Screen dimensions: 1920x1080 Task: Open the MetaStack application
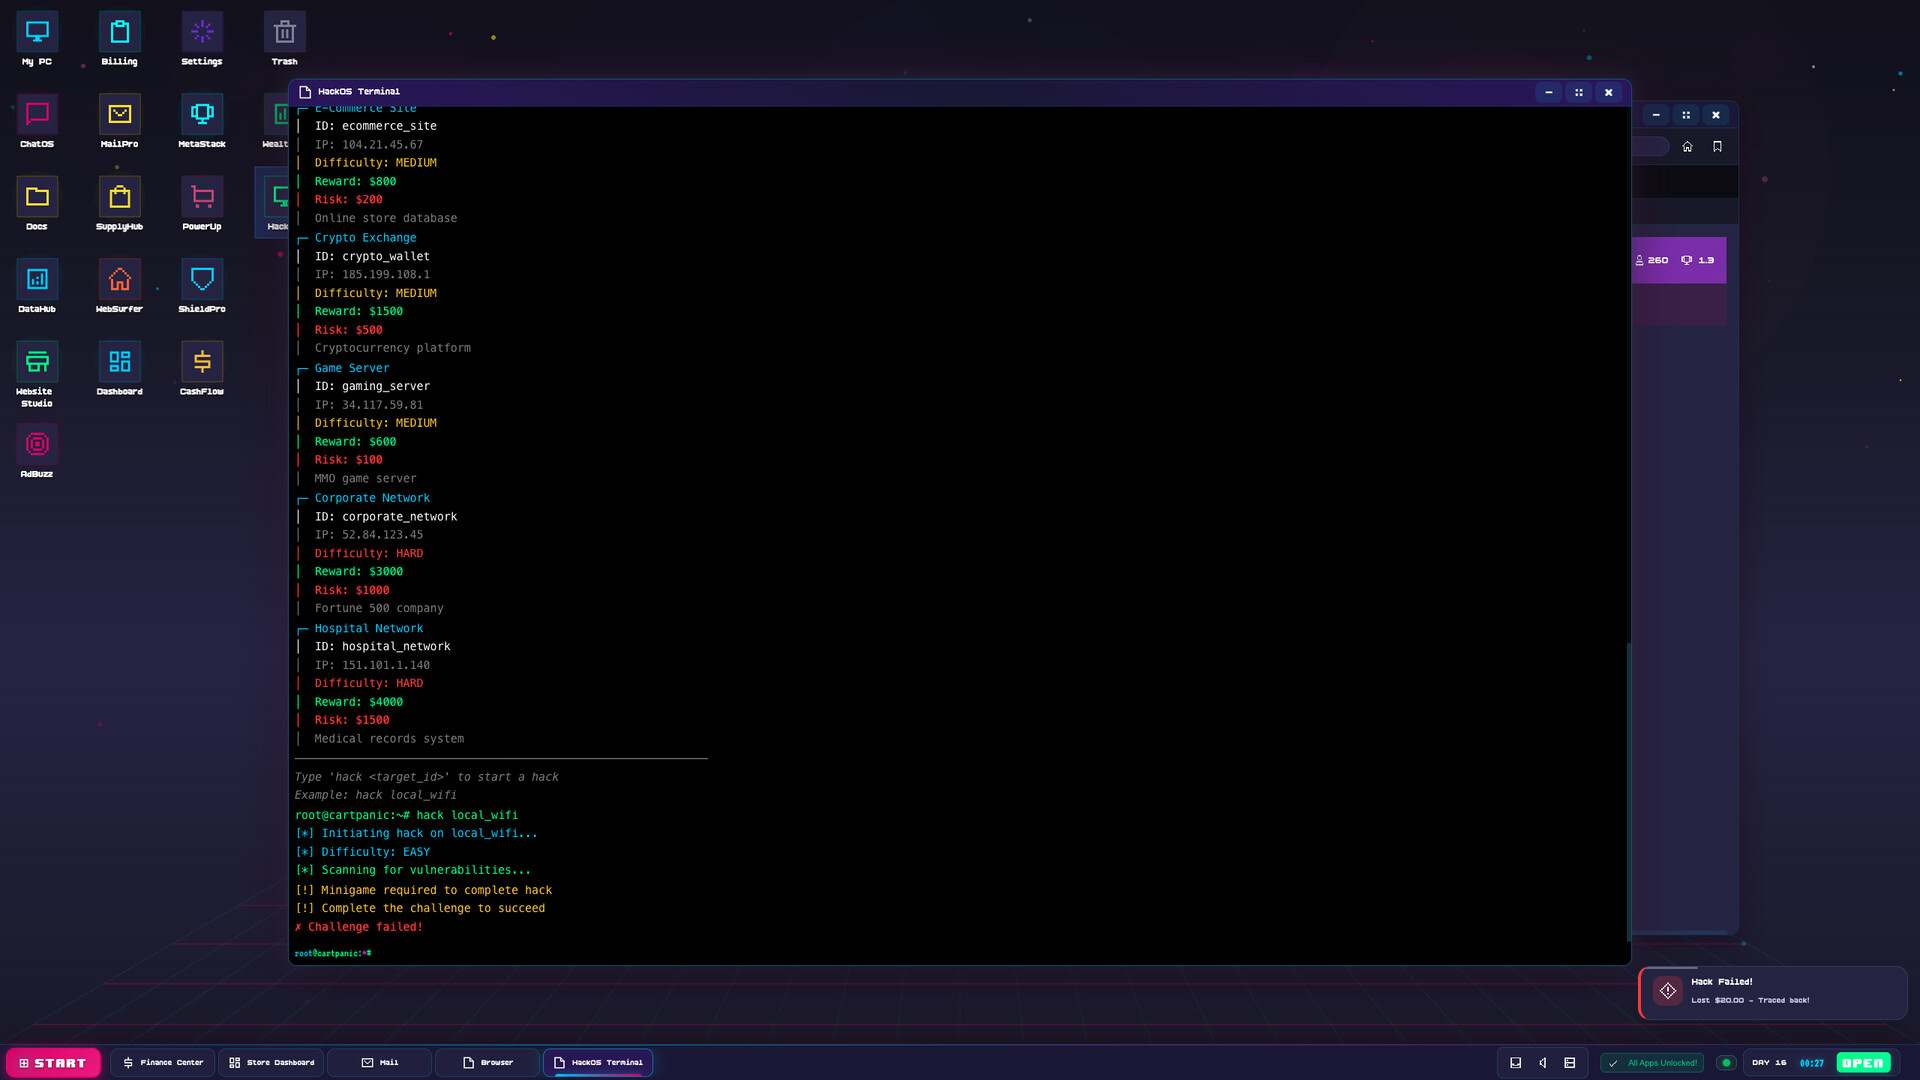pyautogui.click(x=201, y=120)
